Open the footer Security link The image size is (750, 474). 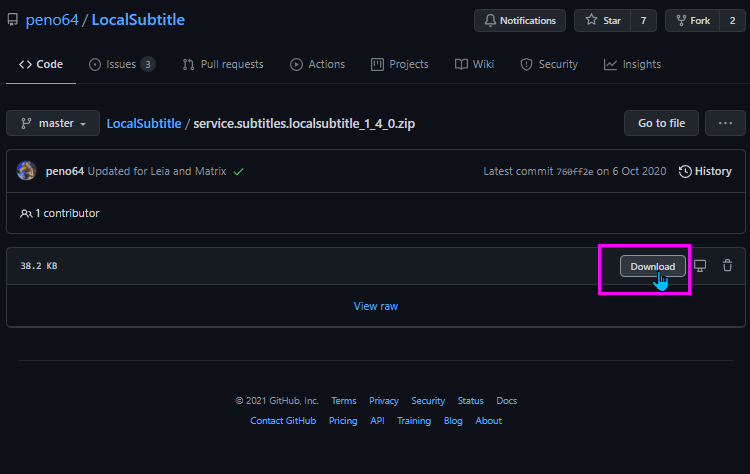click(428, 401)
